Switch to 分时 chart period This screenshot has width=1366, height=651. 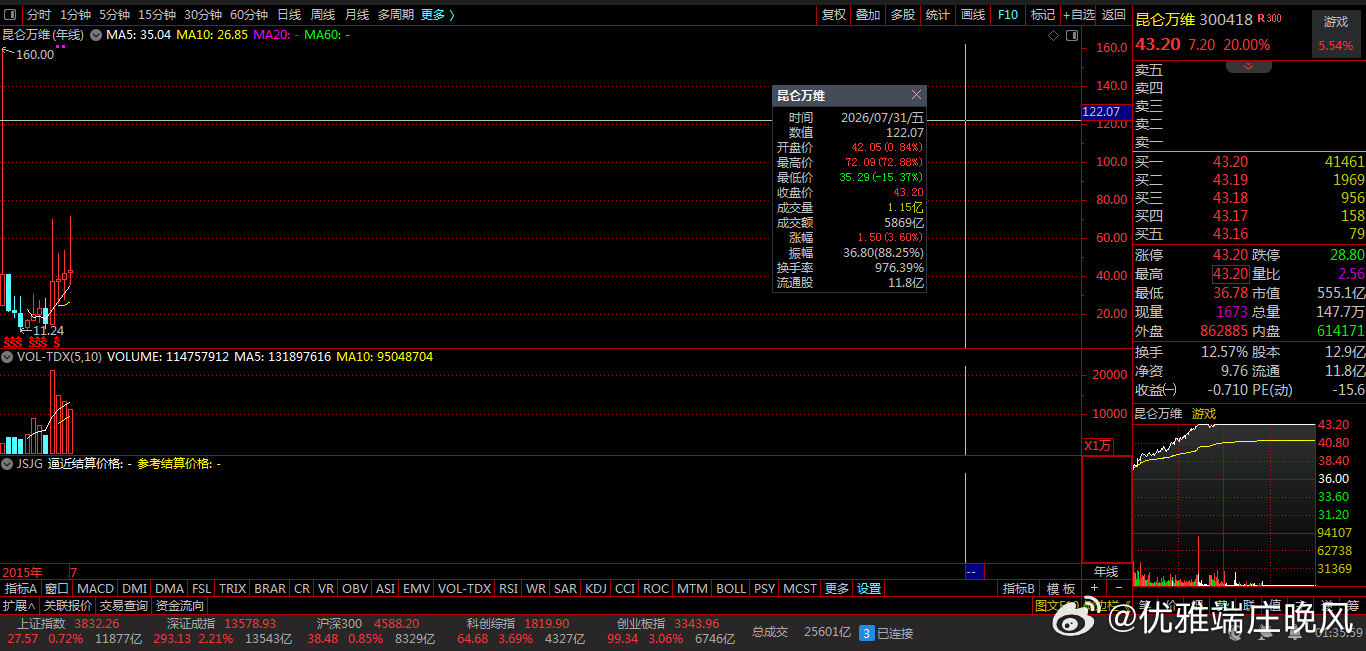coord(39,15)
